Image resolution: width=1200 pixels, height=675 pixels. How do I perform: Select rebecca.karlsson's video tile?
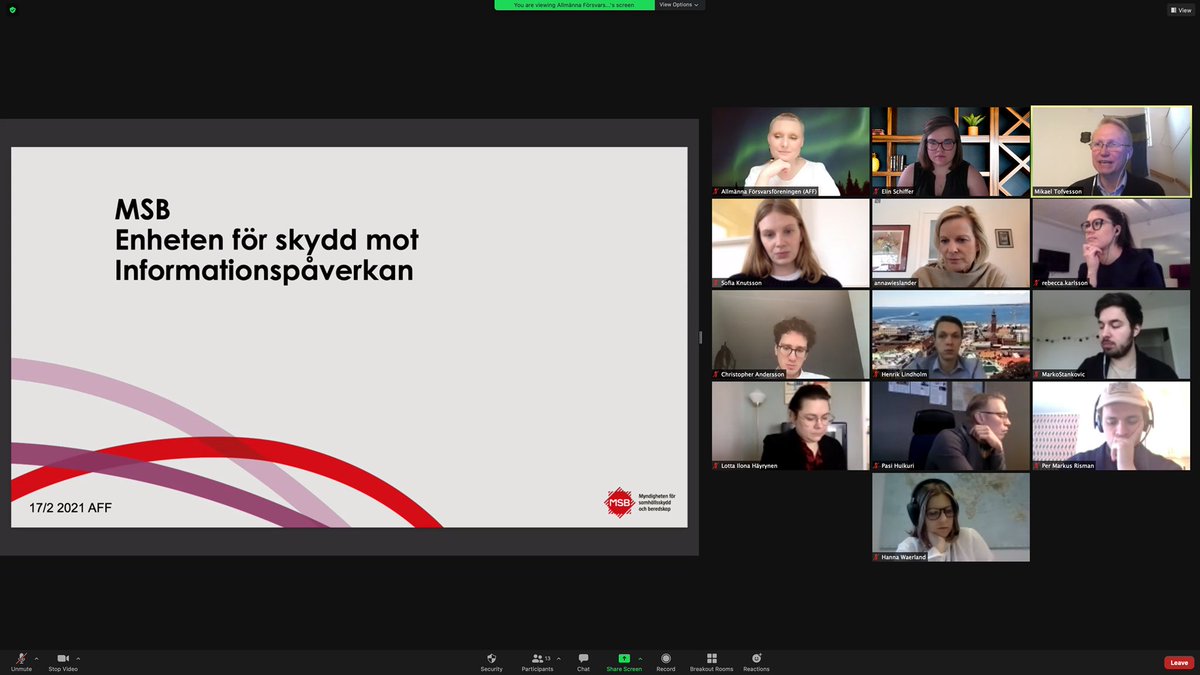click(1111, 243)
